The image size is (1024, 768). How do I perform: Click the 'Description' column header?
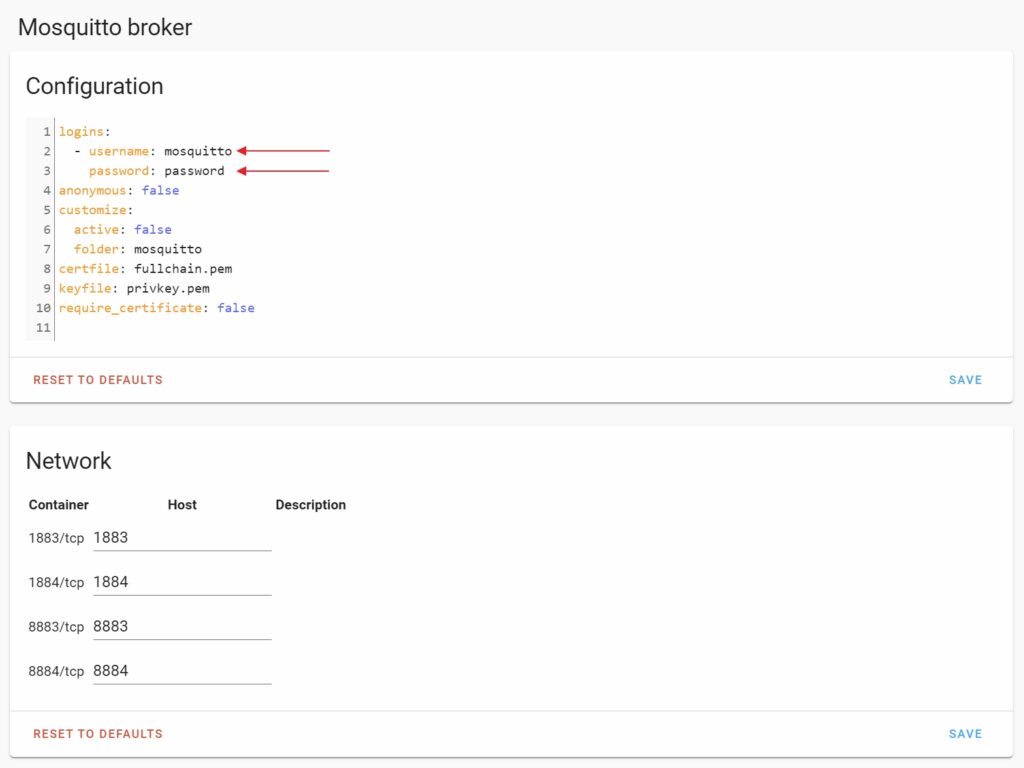pos(310,505)
